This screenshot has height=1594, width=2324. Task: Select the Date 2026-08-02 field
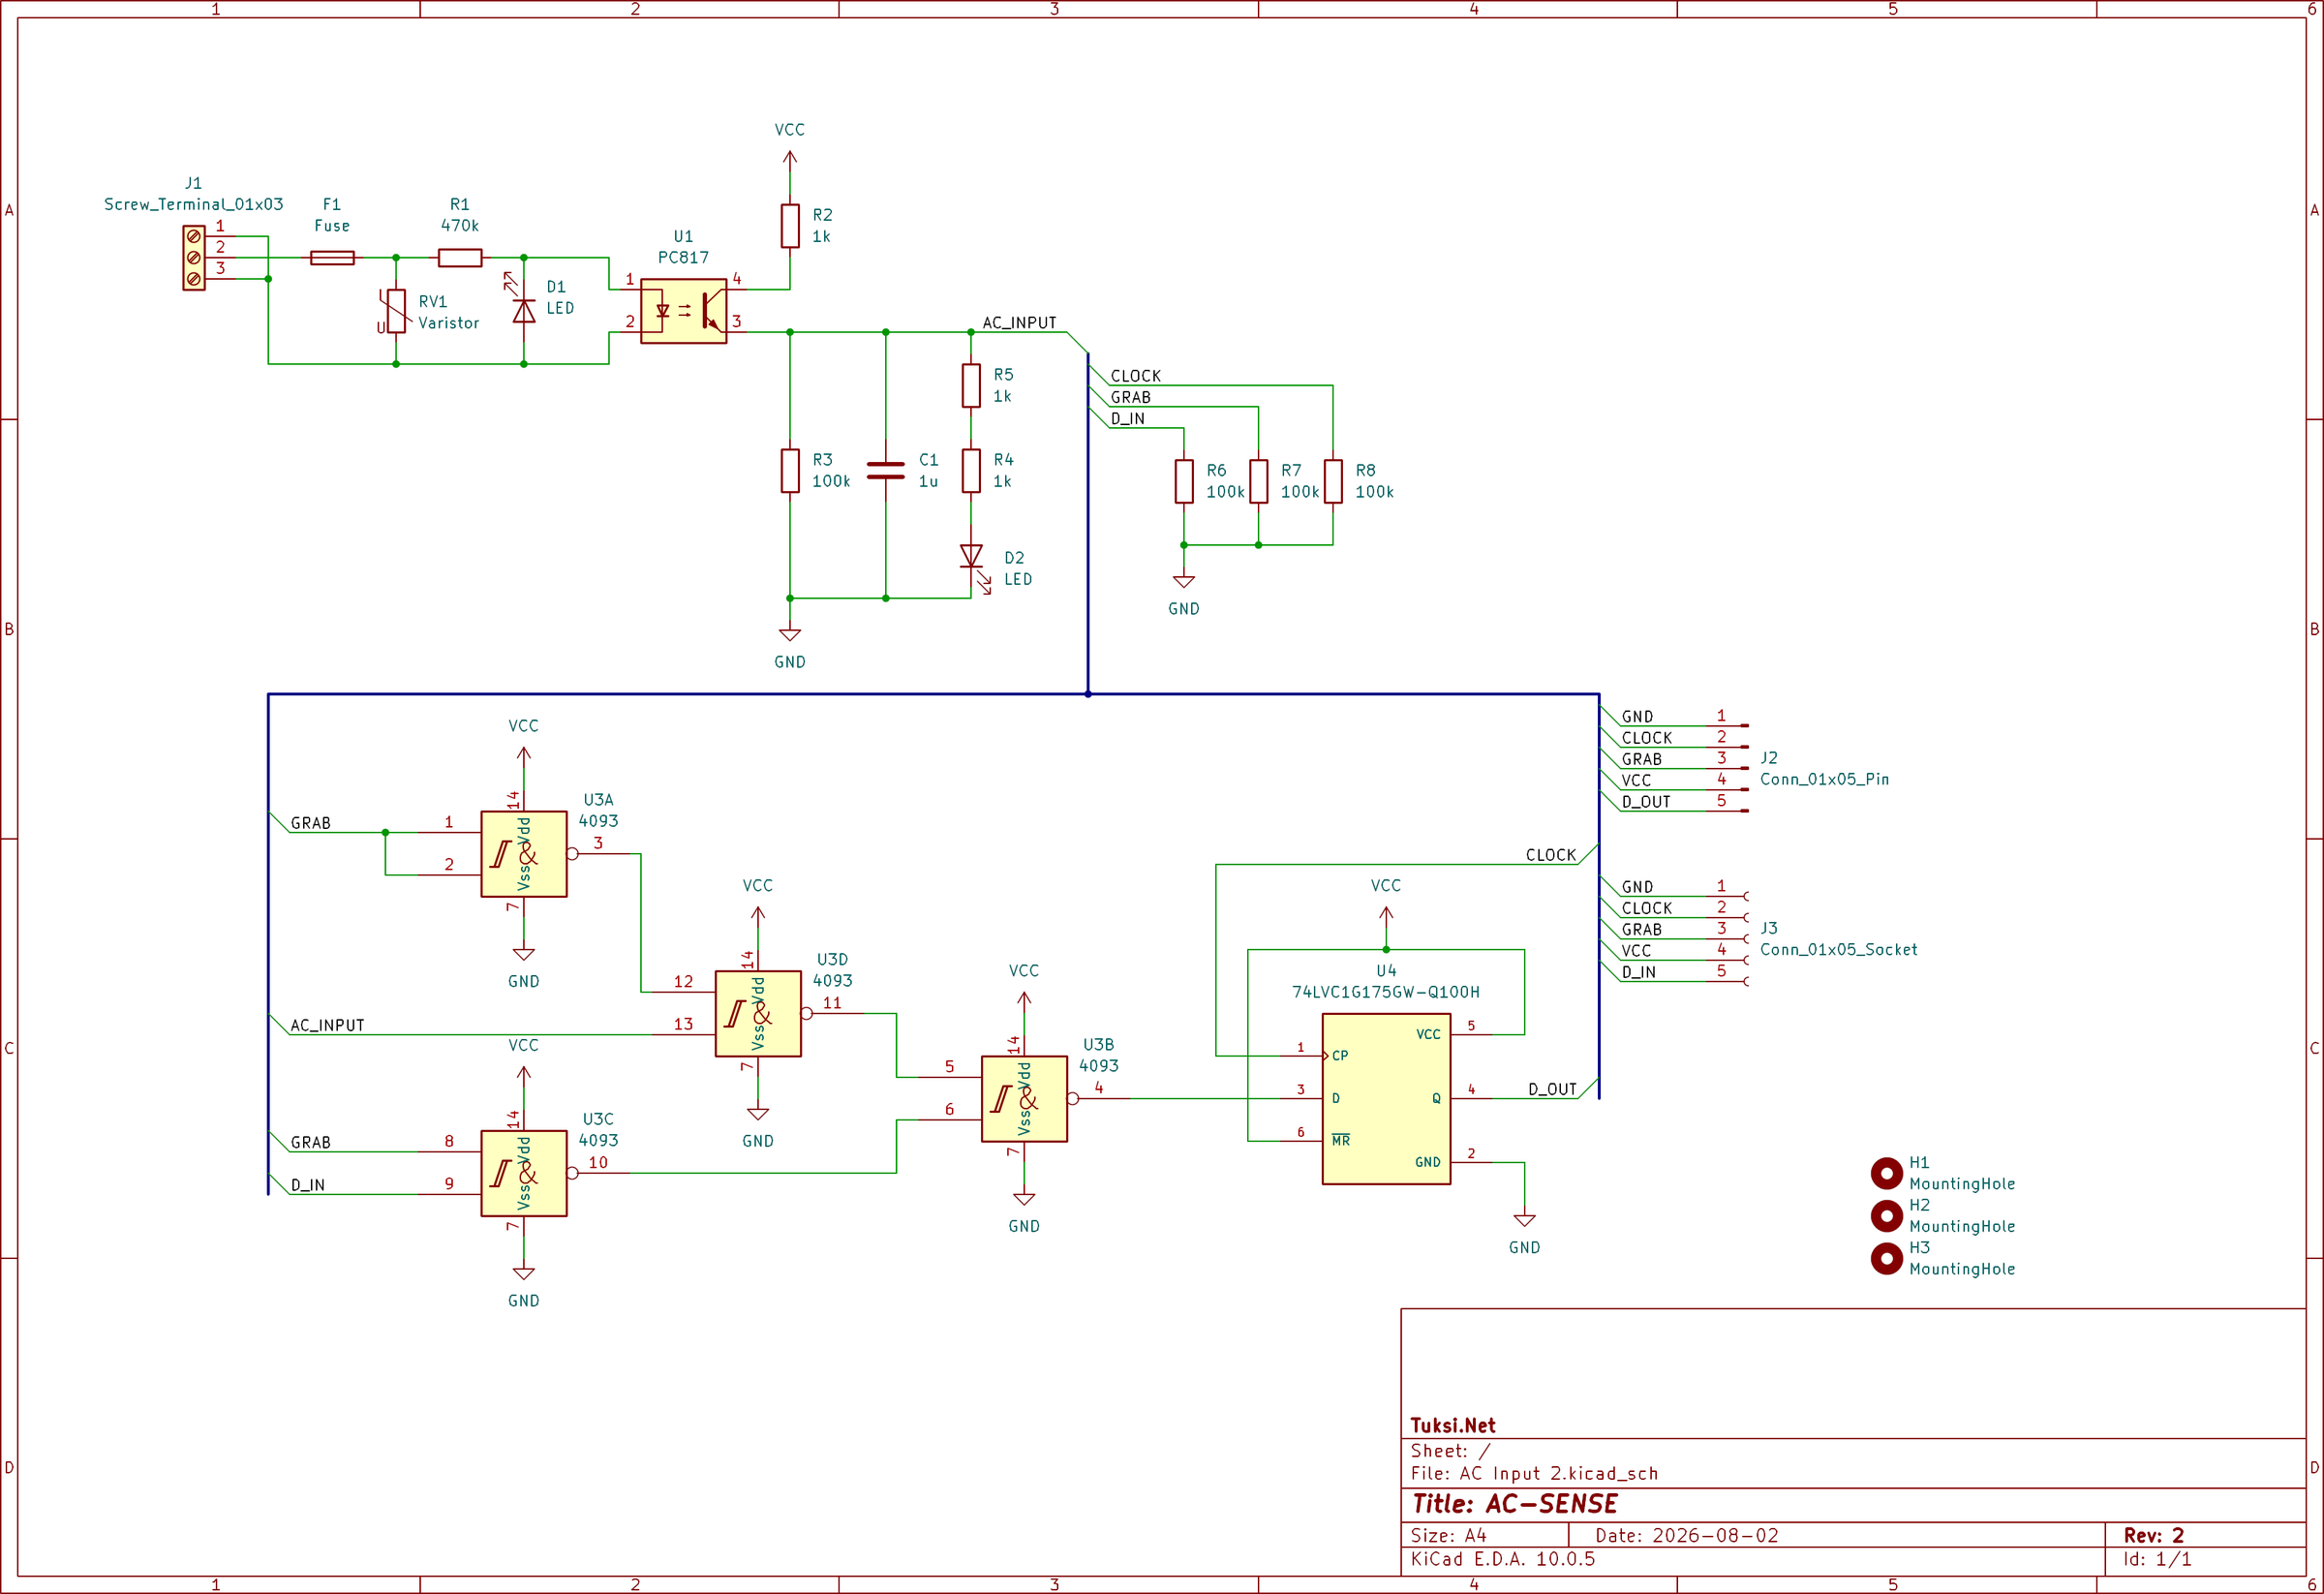pyautogui.click(x=1687, y=1535)
